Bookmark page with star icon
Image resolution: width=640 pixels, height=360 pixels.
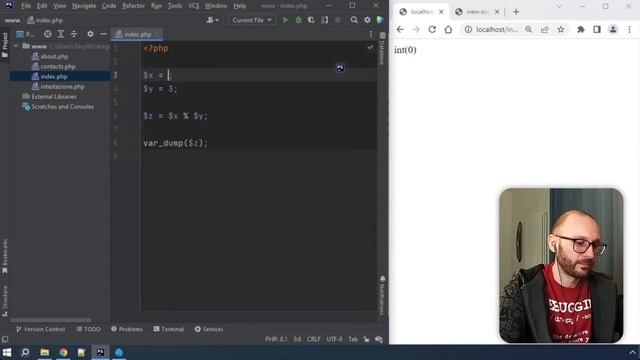pyautogui.click(x=561, y=29)
